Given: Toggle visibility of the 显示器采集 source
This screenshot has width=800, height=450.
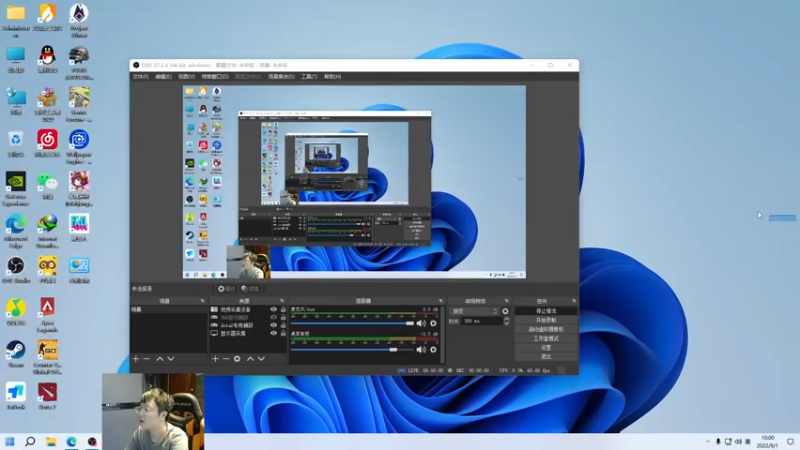Looking at the screenshot, I should tap(273, 334).
